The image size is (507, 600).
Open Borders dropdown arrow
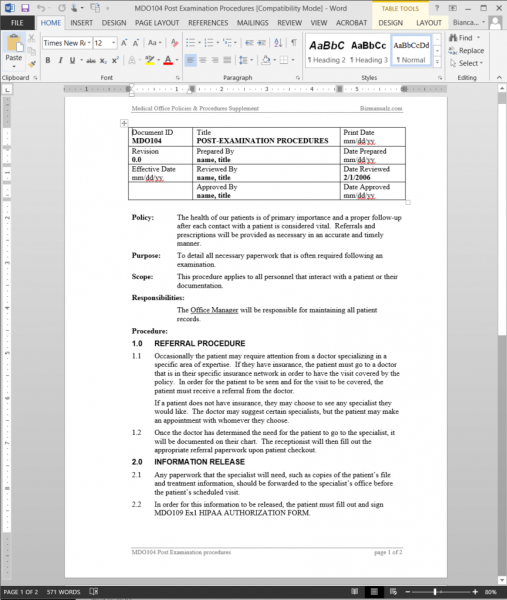point(293,60)
